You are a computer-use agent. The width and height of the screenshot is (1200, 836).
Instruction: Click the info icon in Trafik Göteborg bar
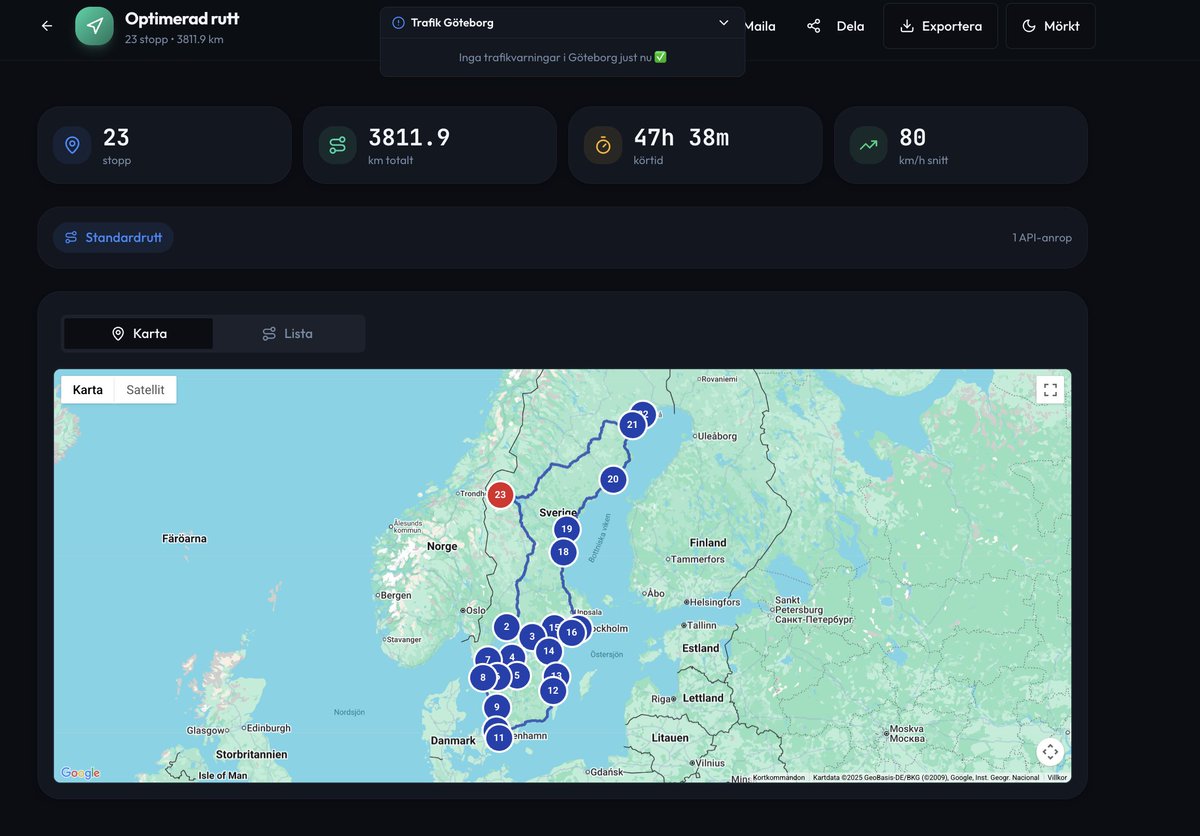(397, 22)
